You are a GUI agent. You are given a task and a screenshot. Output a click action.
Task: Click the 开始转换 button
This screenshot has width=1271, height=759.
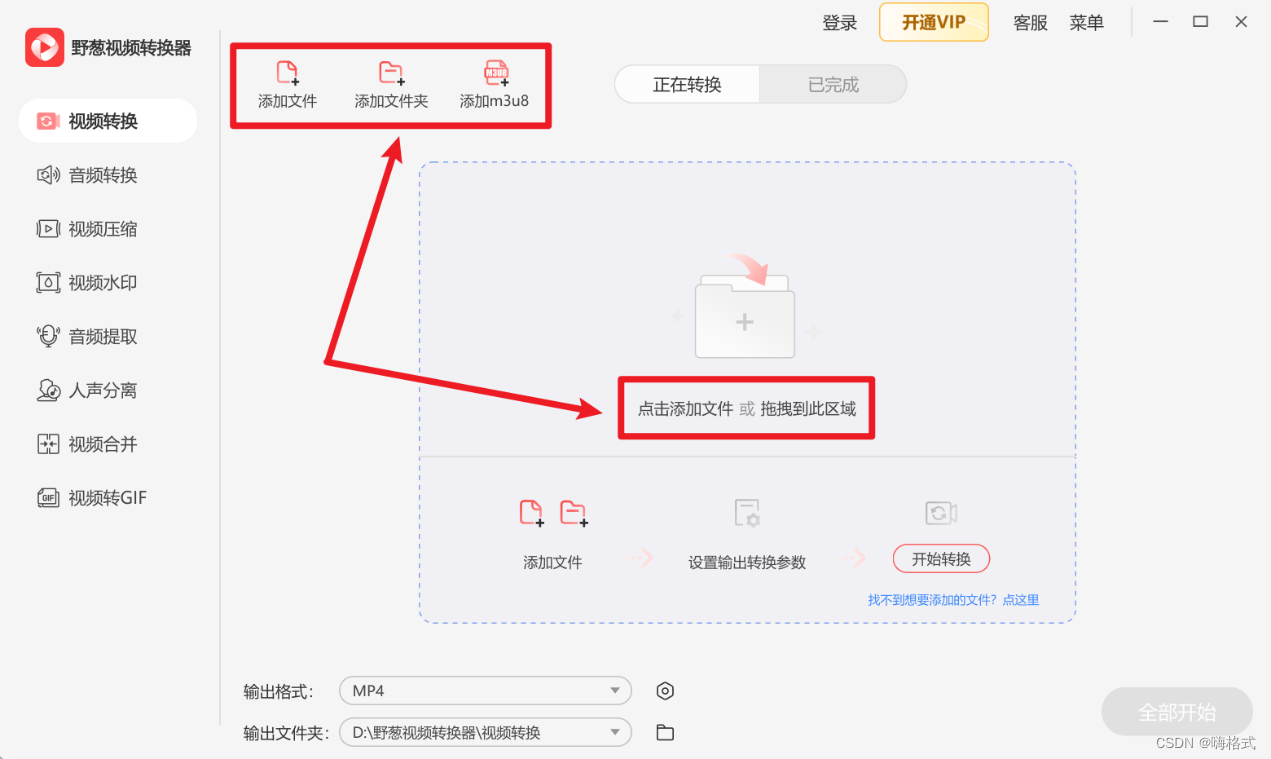[940, 558]
